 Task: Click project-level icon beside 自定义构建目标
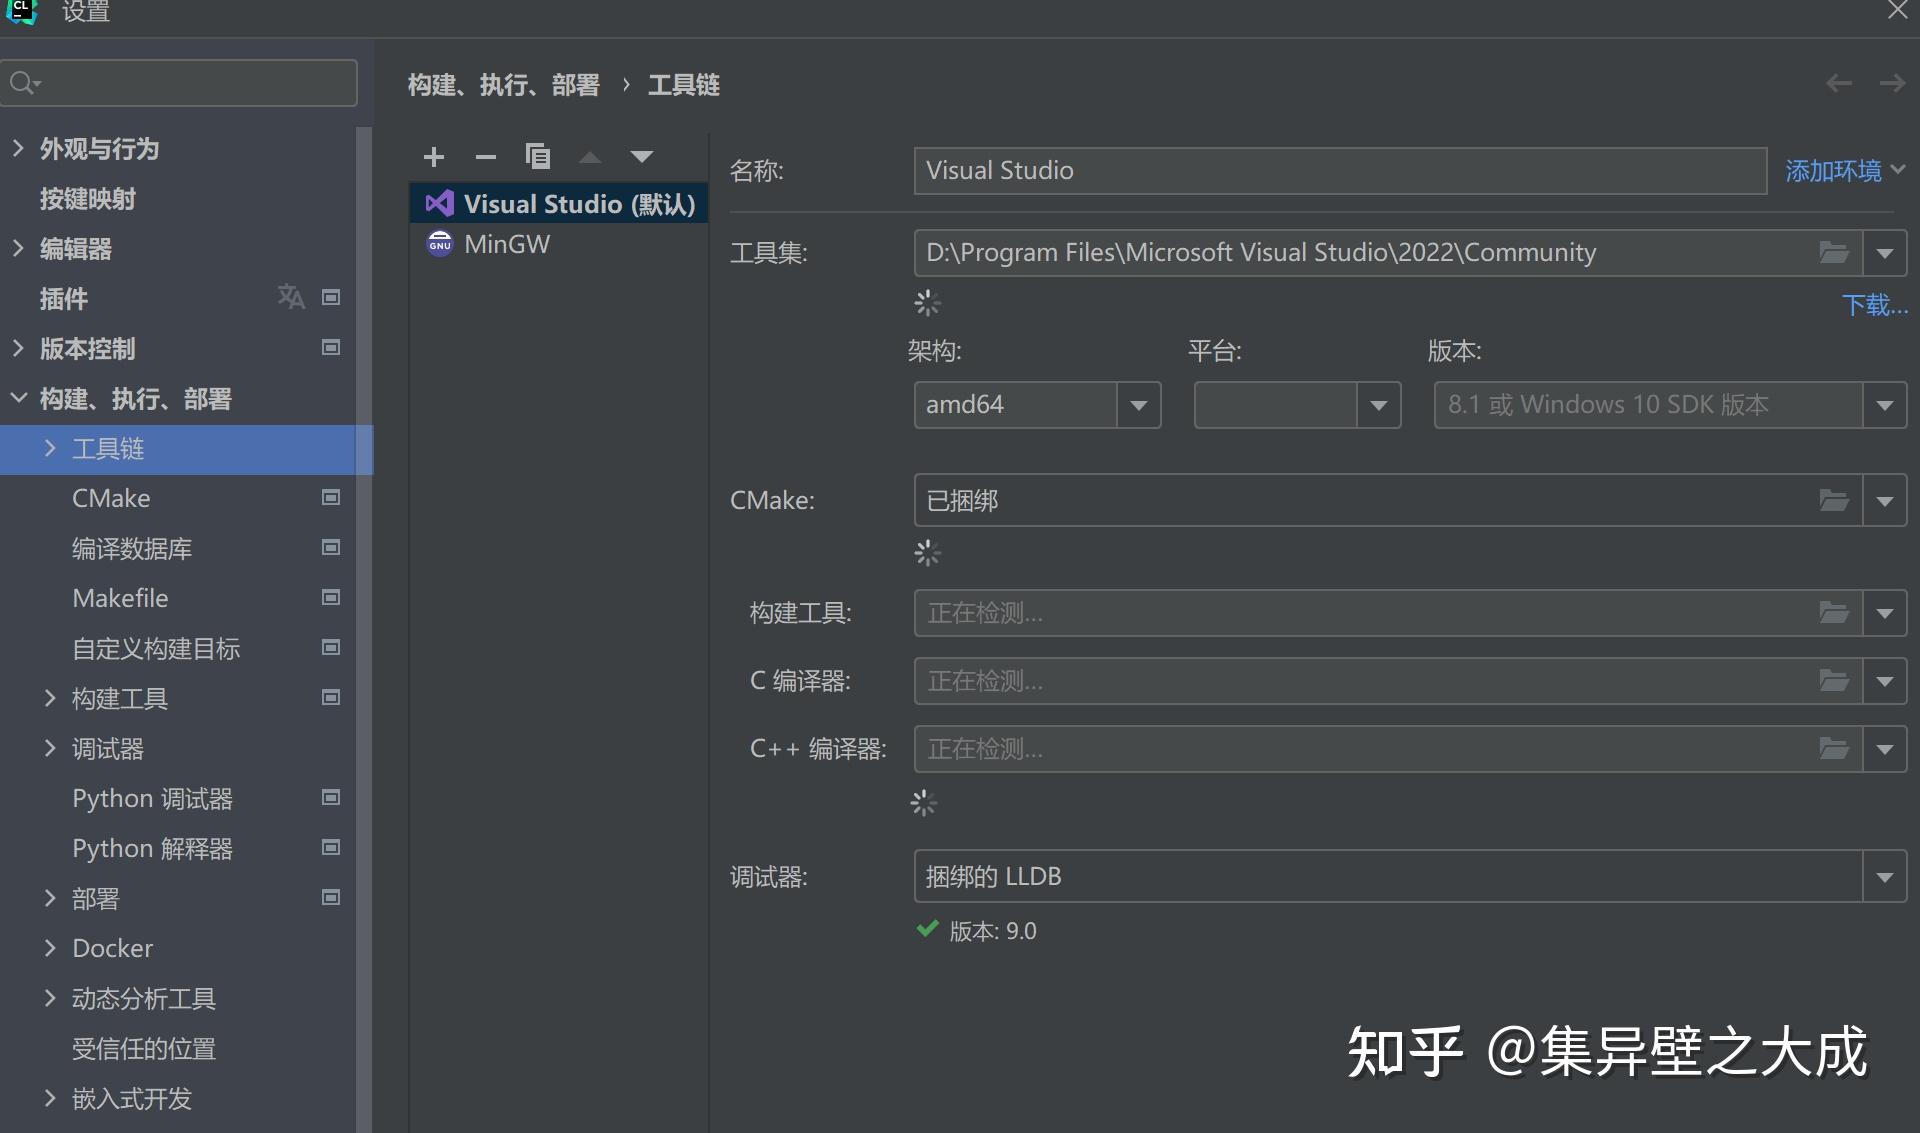331,647
